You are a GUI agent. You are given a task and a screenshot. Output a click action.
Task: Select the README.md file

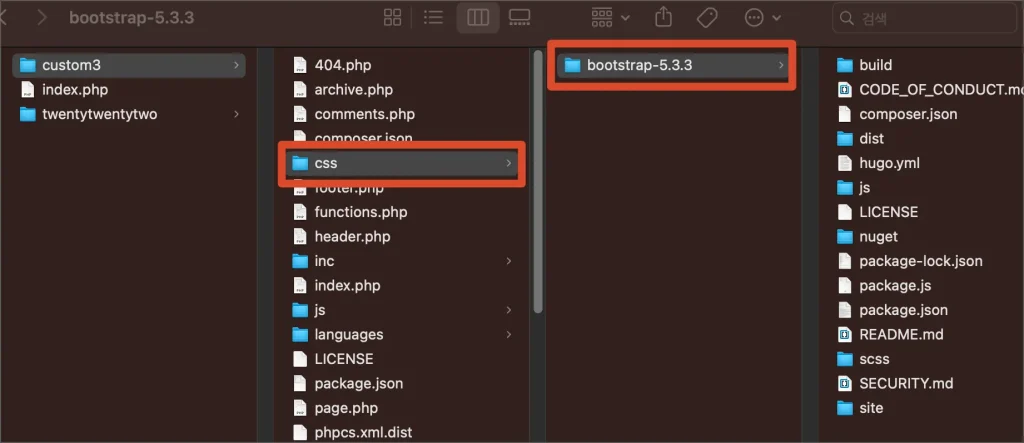900,334
